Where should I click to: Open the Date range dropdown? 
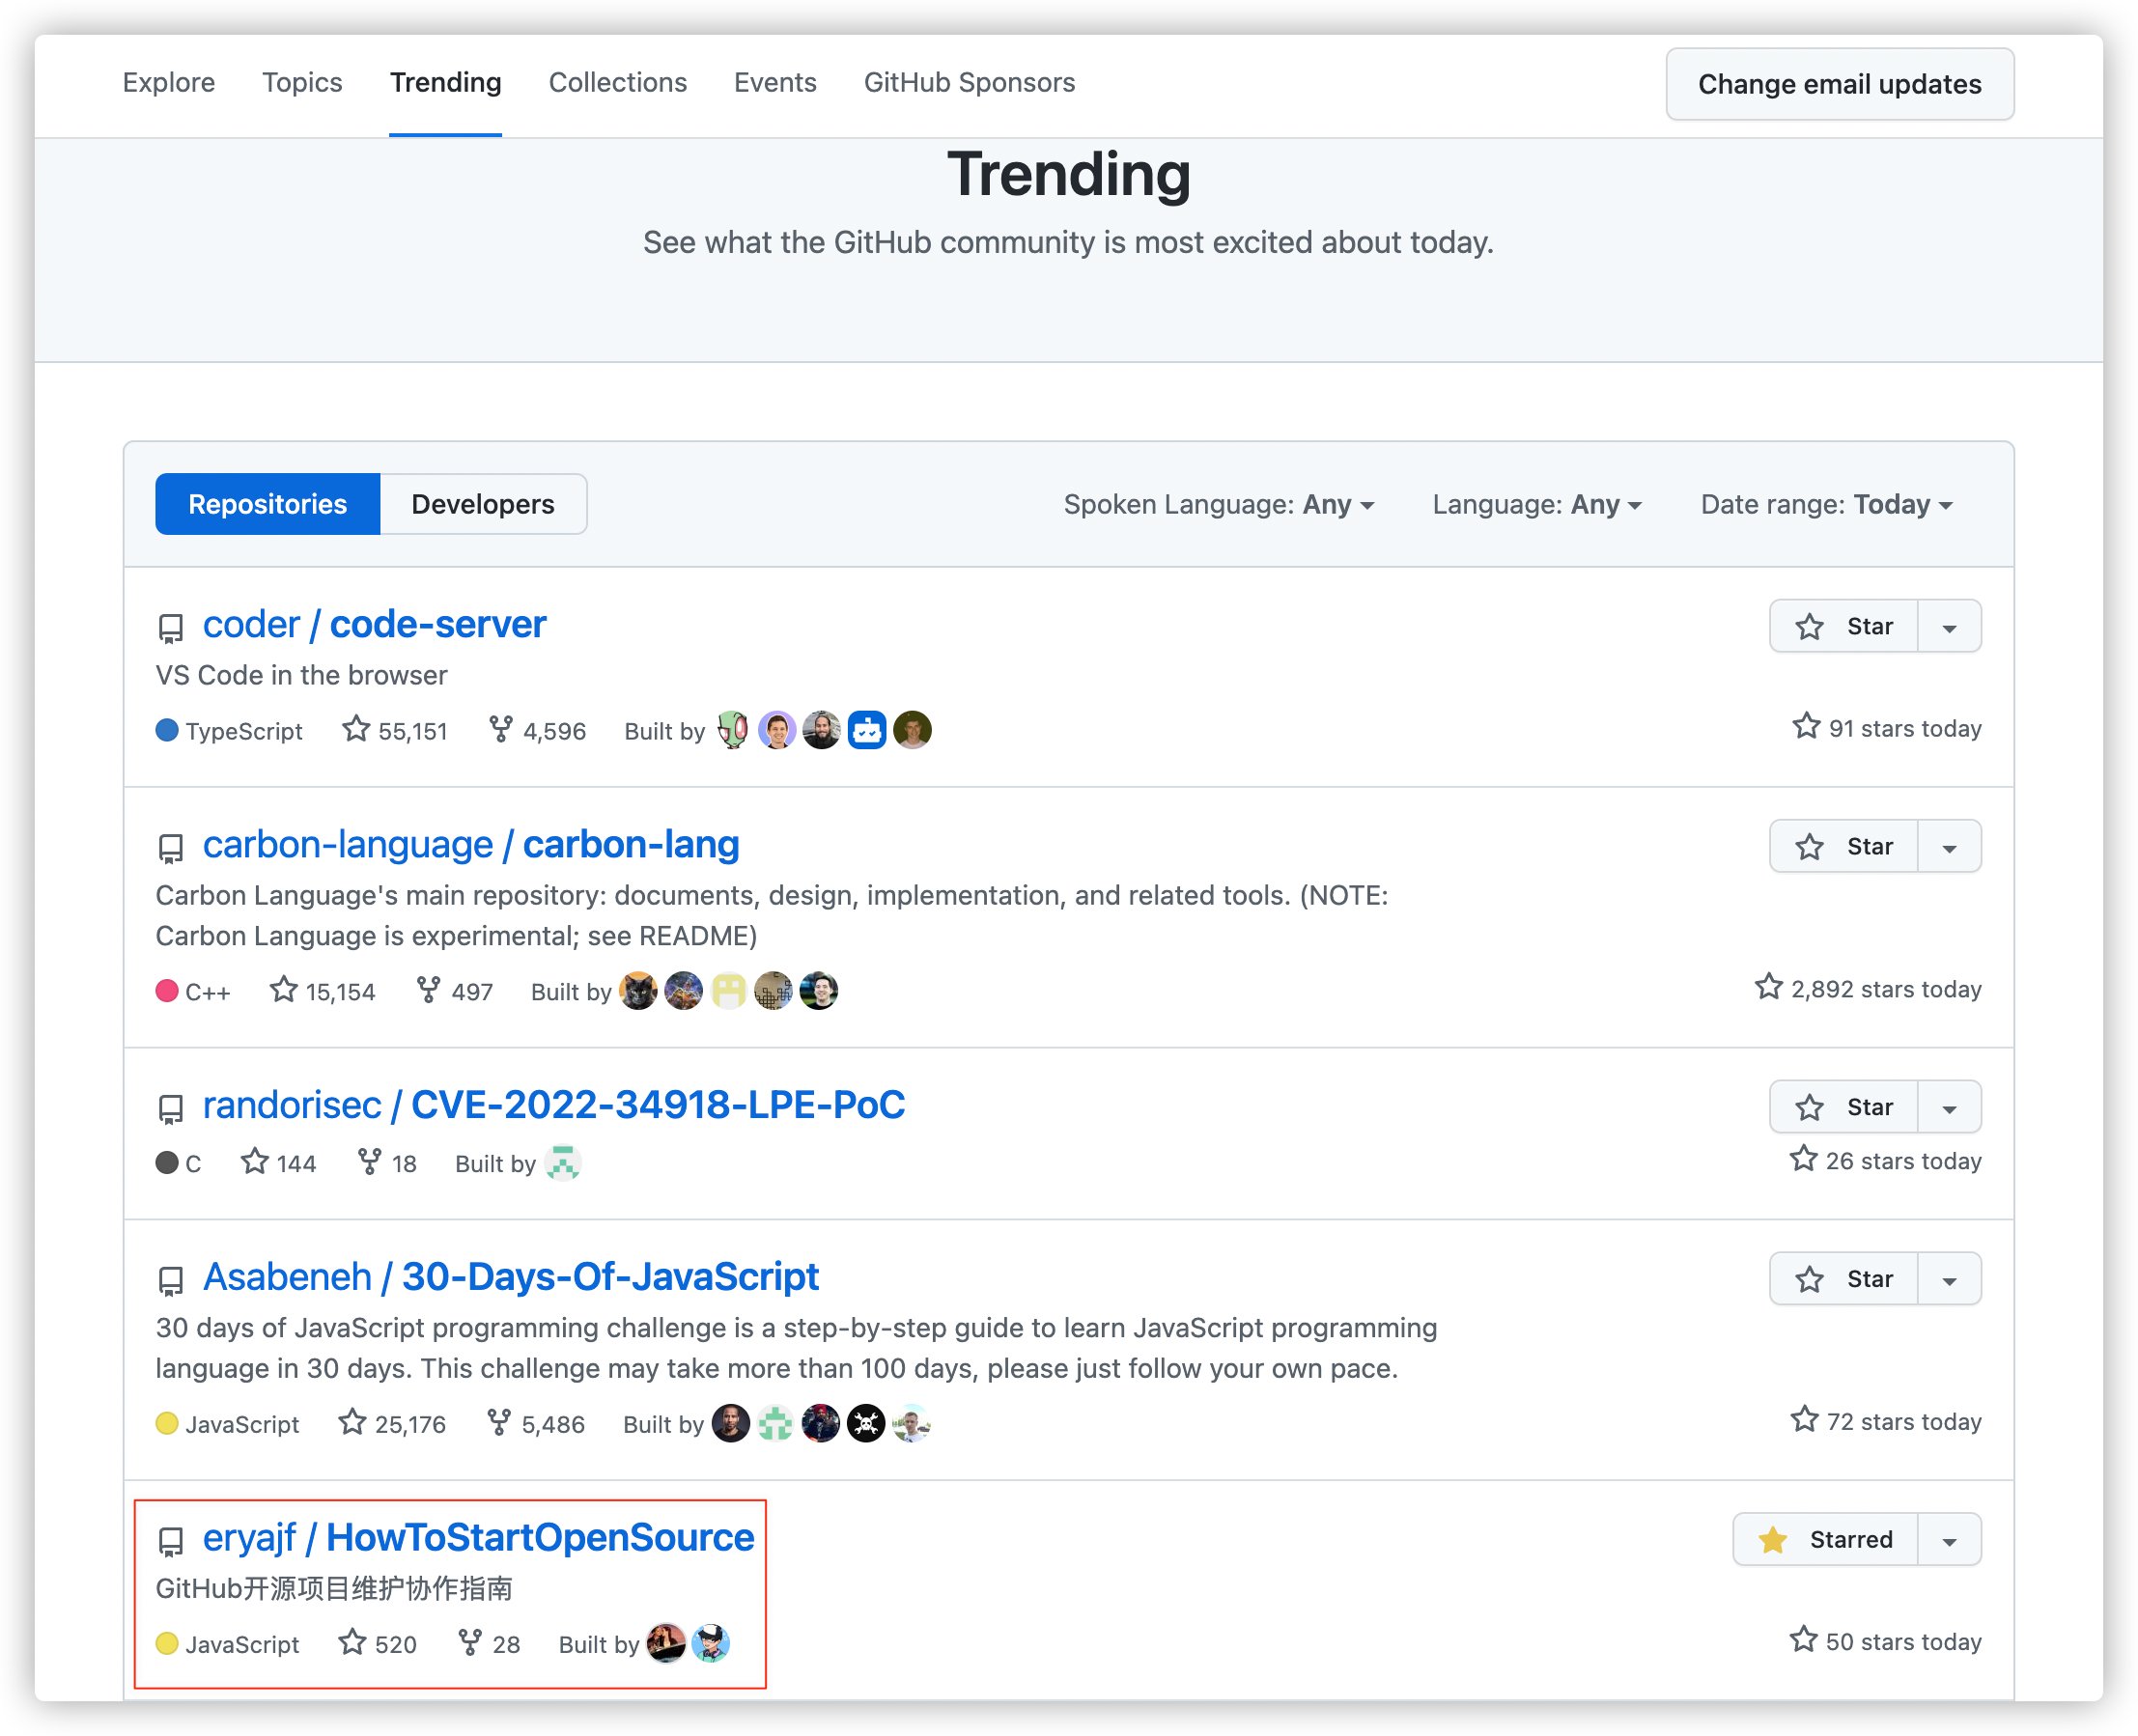1825,505
